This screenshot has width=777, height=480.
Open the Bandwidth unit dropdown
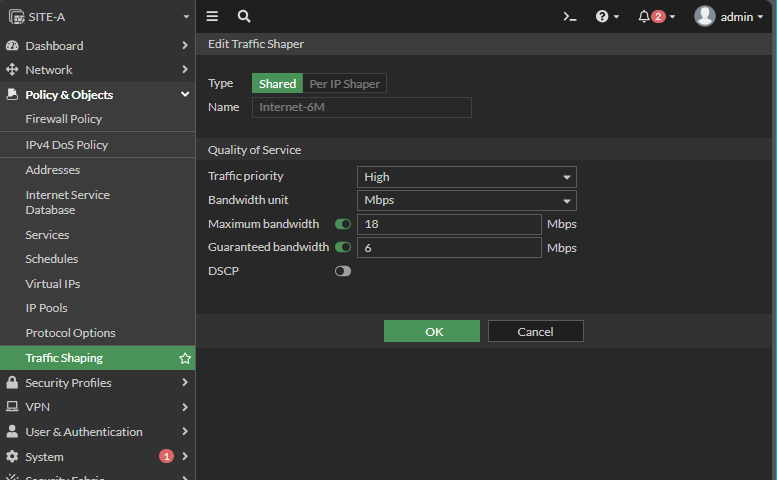click(466, 200)
